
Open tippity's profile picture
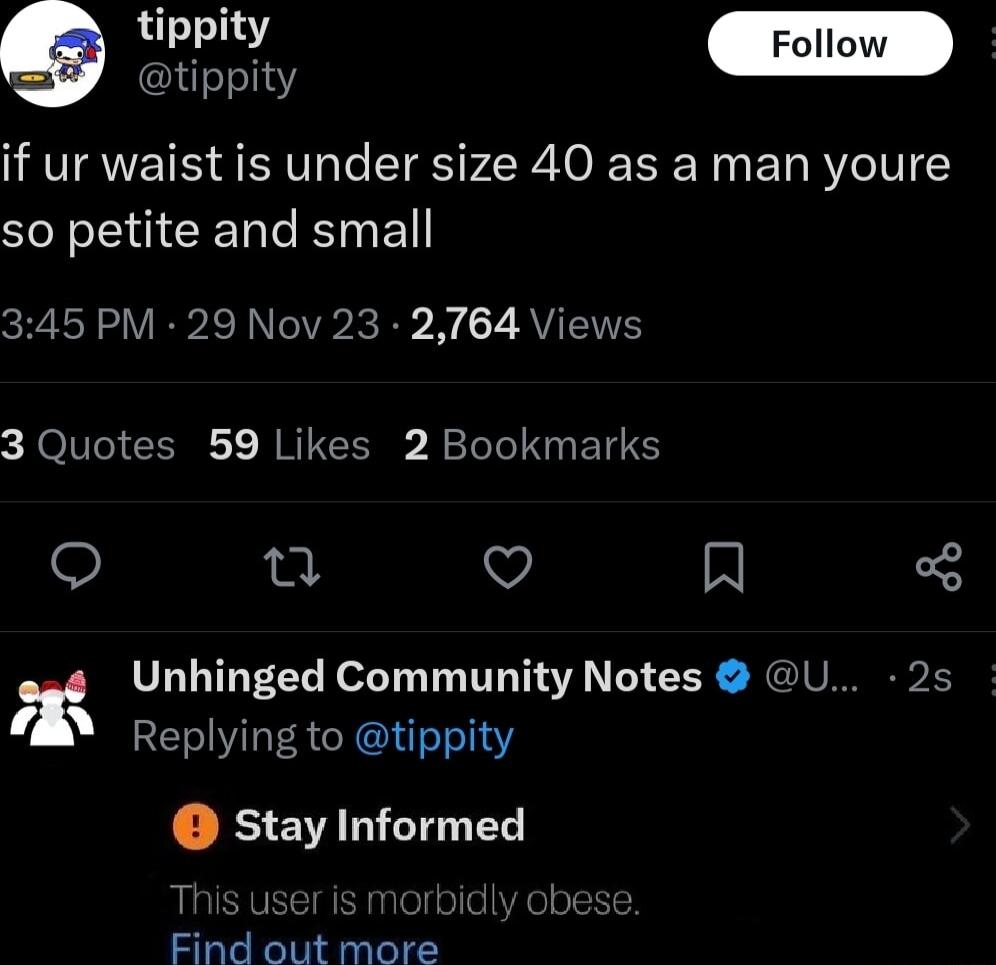point(52,52)
